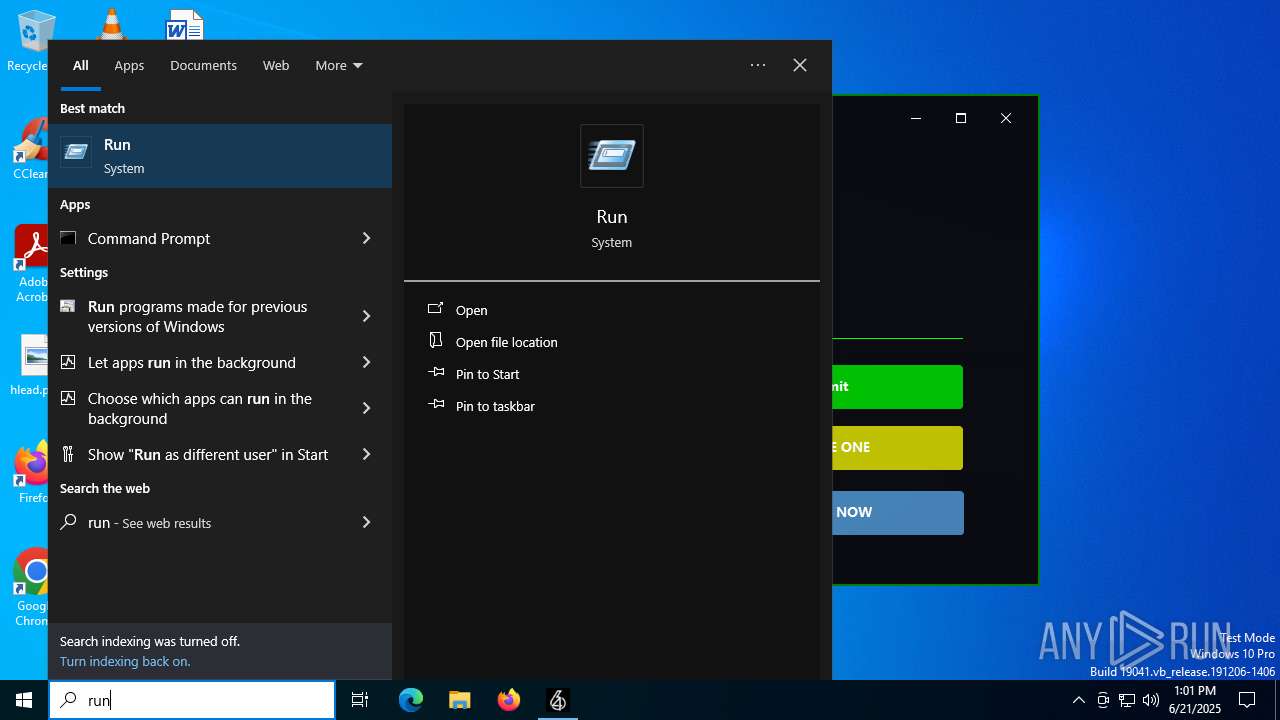Click the blue NOW button in background window
This screenshot has height=720, width=1280.
tap(897, 512)
